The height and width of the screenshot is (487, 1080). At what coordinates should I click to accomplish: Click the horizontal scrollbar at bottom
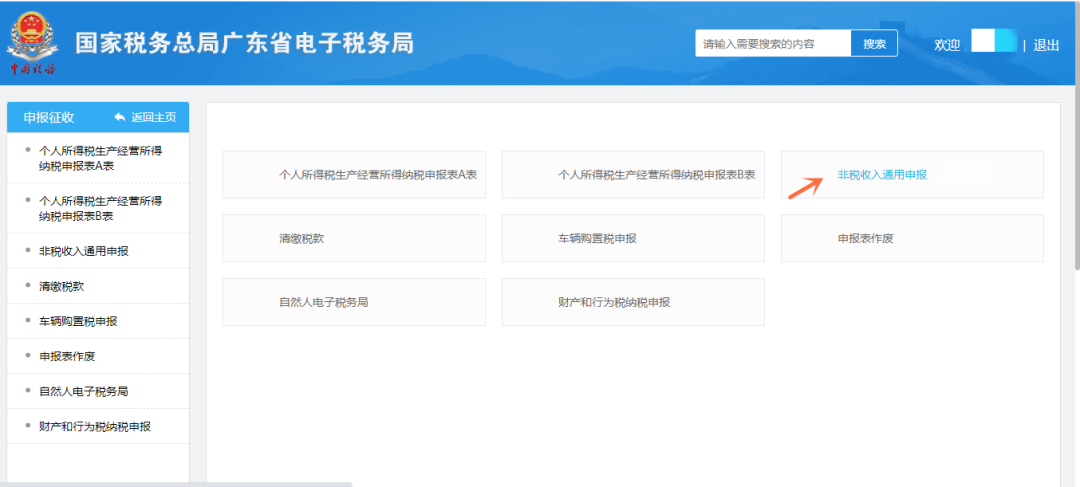(176, 484)
